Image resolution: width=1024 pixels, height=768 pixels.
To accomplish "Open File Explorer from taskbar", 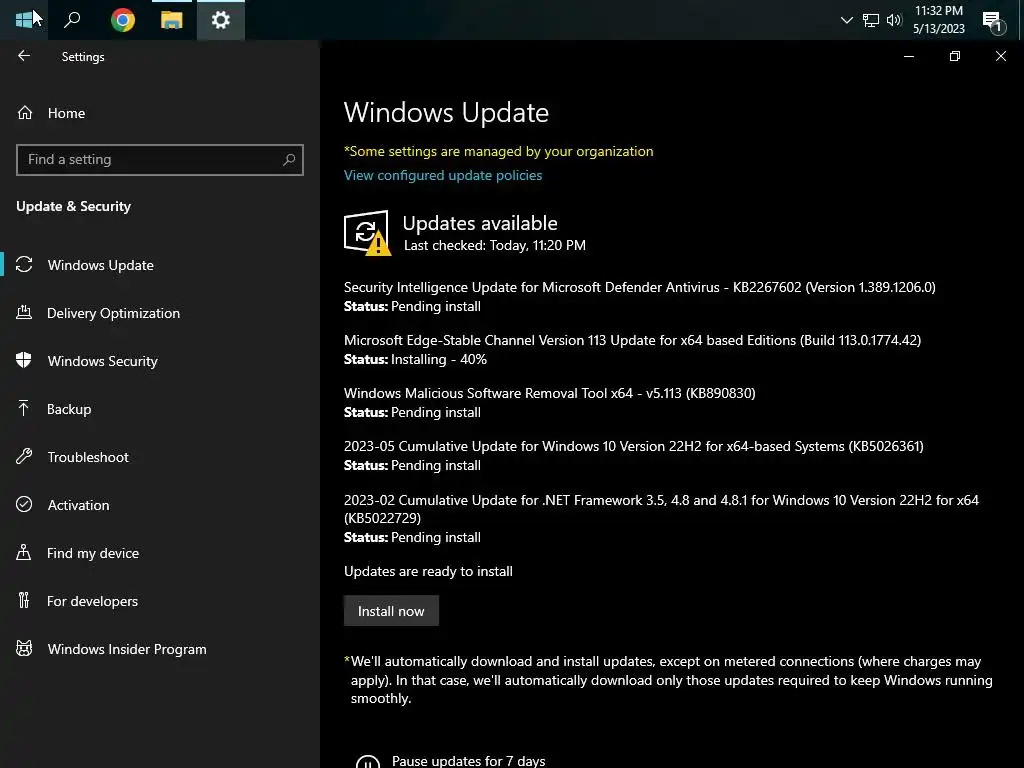I will click(172, 20).
